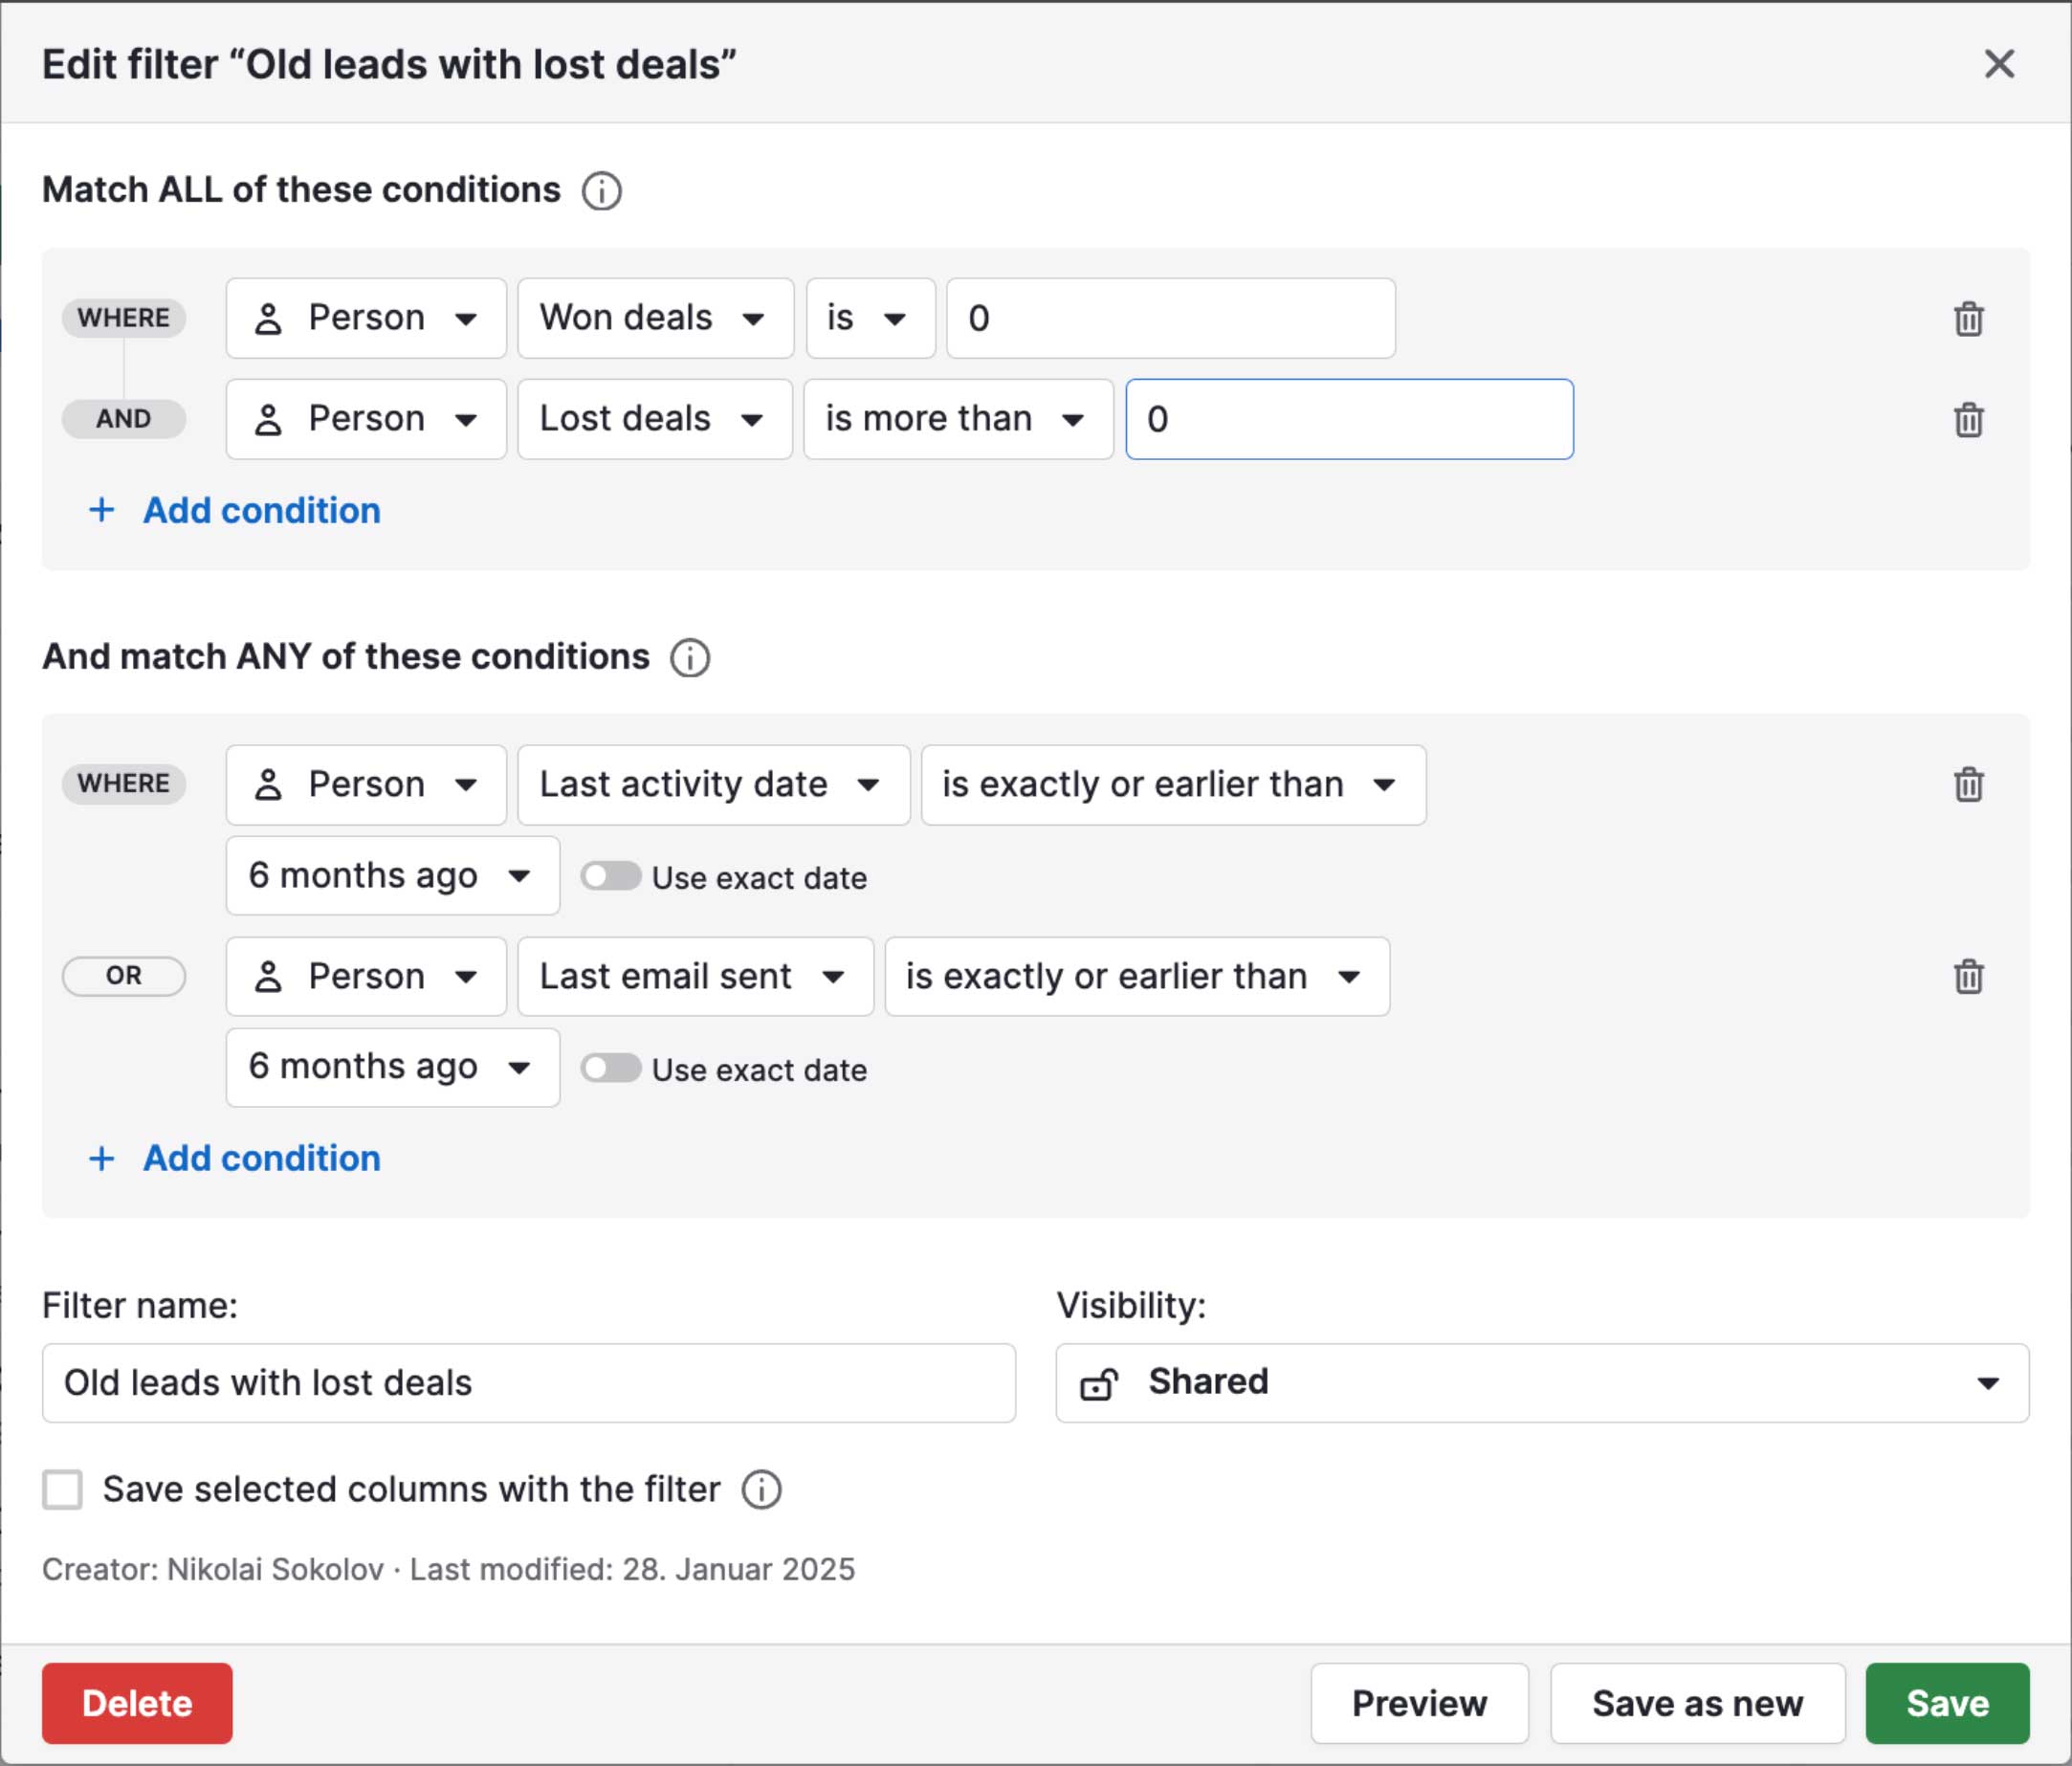Check Save selected columns with the filter
The image size is (2072, 1766).
tap(62, 1490)
